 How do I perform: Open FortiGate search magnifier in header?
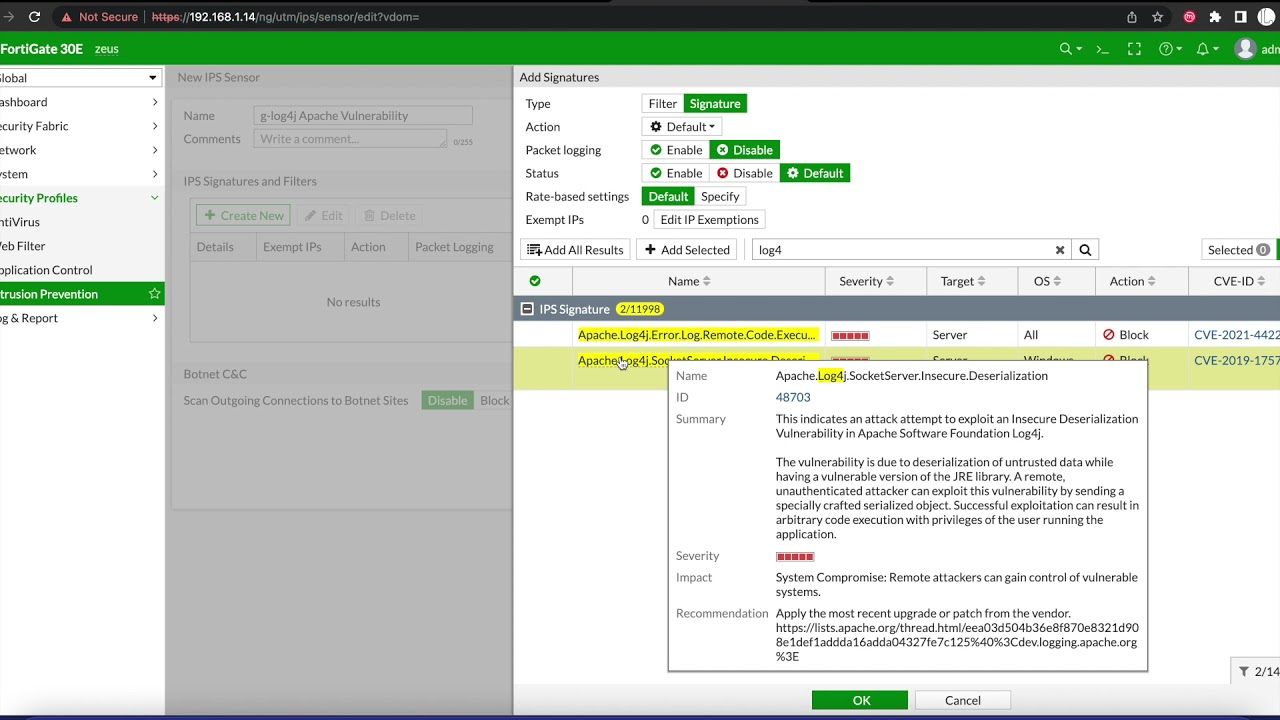(1070, 49)
